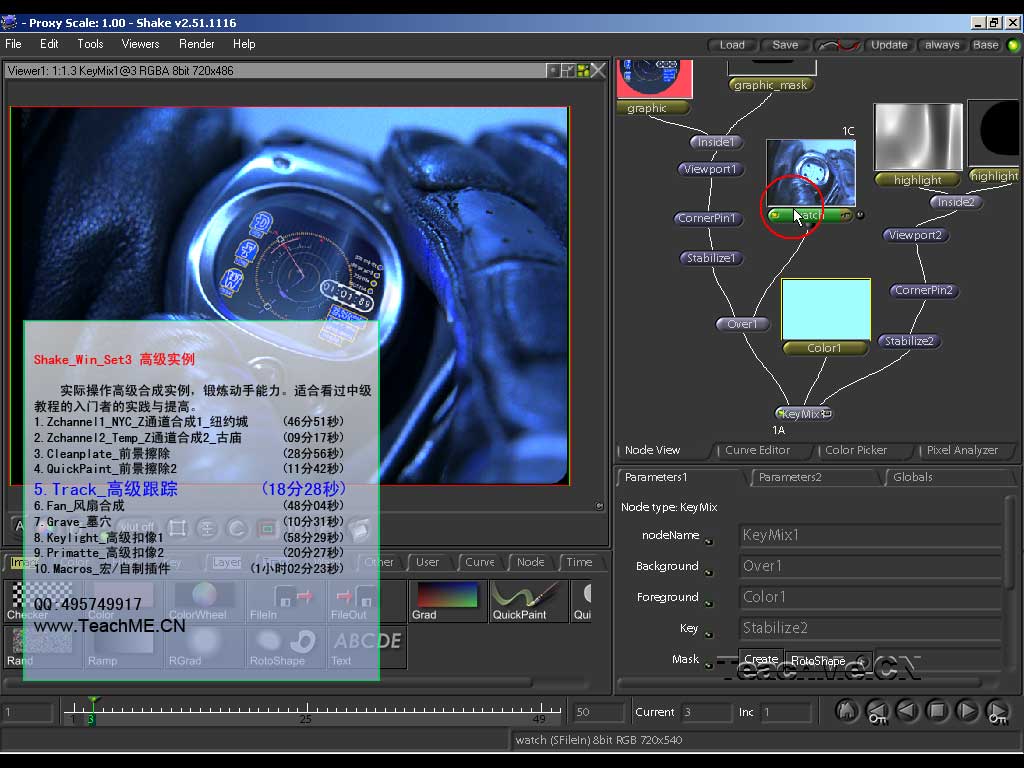Viewport: 1024px width, 768px height.
Task: Open the Viewers menu
Action: pos(140,44)
